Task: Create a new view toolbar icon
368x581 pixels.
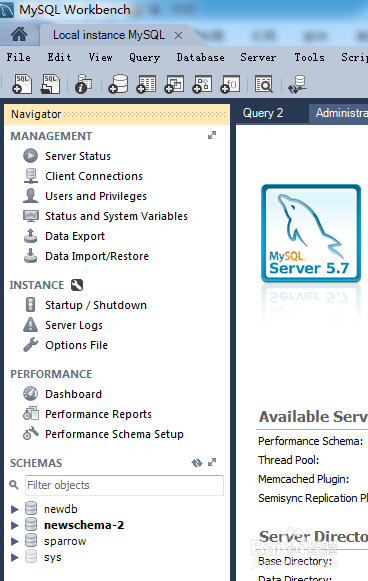Action: point(174,83)
